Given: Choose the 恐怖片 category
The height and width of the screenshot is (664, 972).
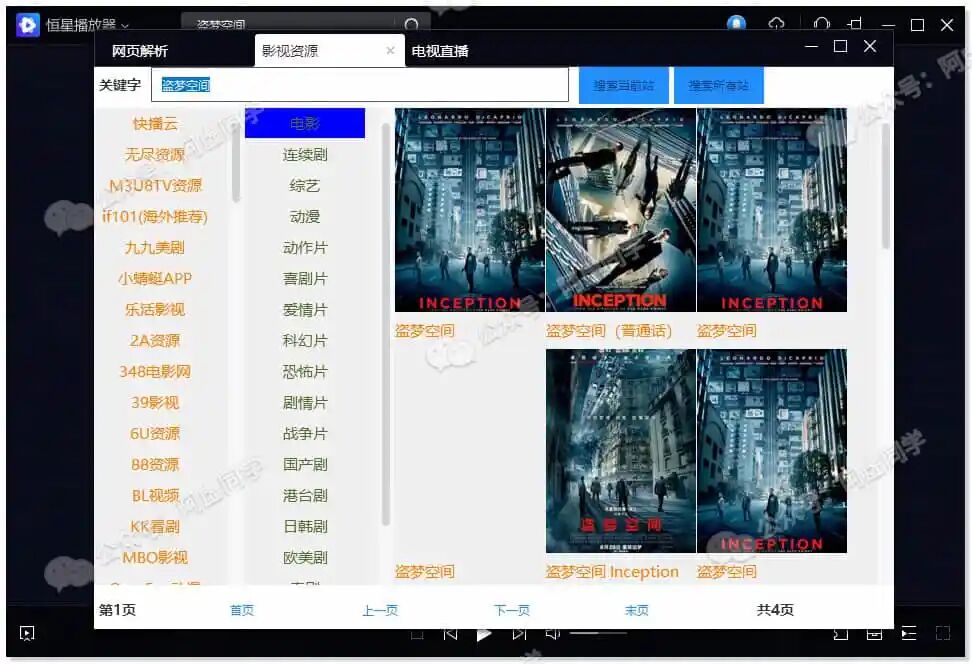Looking at the screenshot, I should click(305, 371).
